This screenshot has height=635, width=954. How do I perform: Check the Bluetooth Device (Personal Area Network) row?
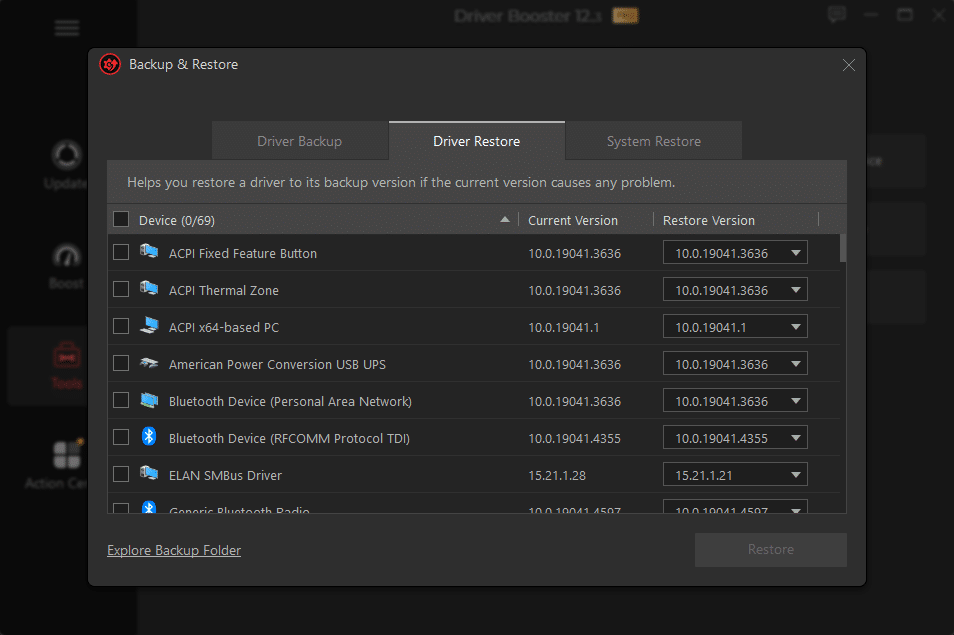(x=121, y=400)
